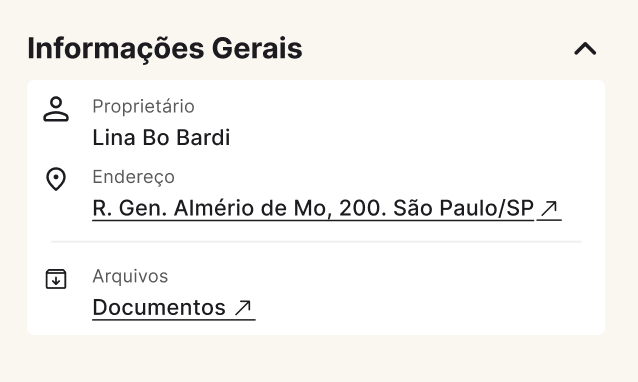Viewport: 638px width, 382px height.
Task: Collapse the Informações Gerais section chevron
Action: 585,49
